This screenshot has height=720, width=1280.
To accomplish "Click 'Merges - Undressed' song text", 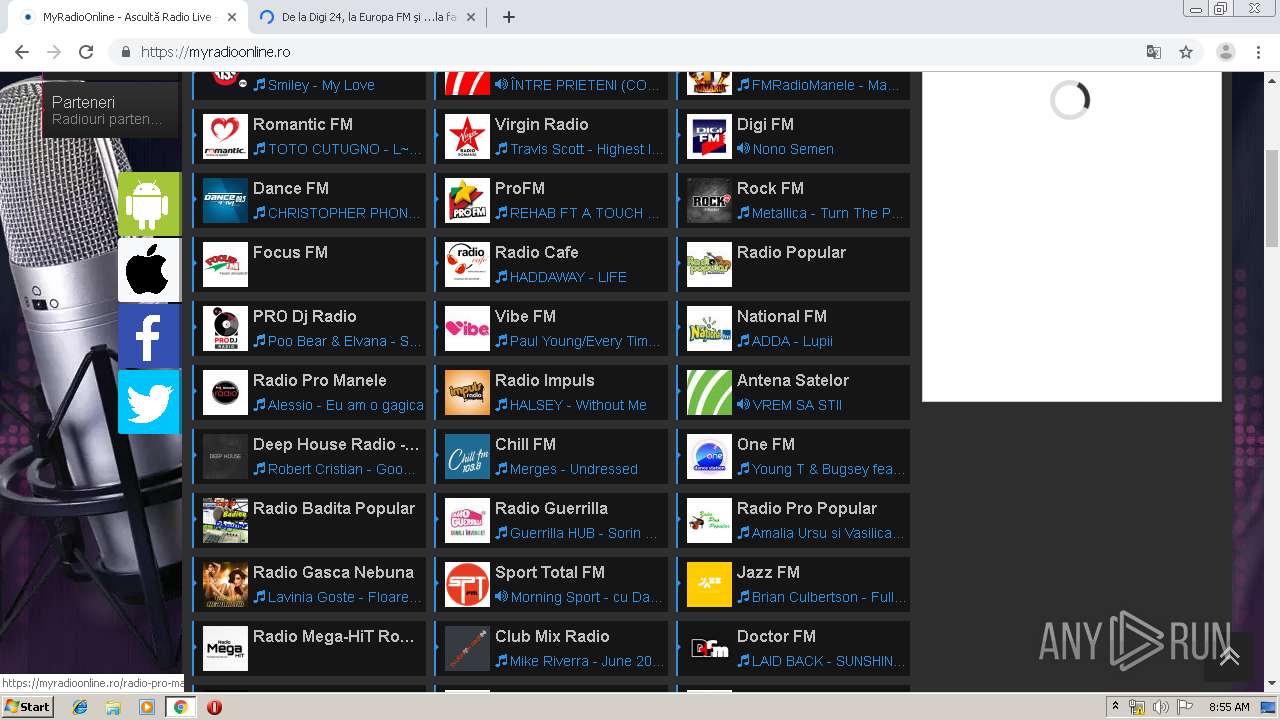I will point(574,469).
